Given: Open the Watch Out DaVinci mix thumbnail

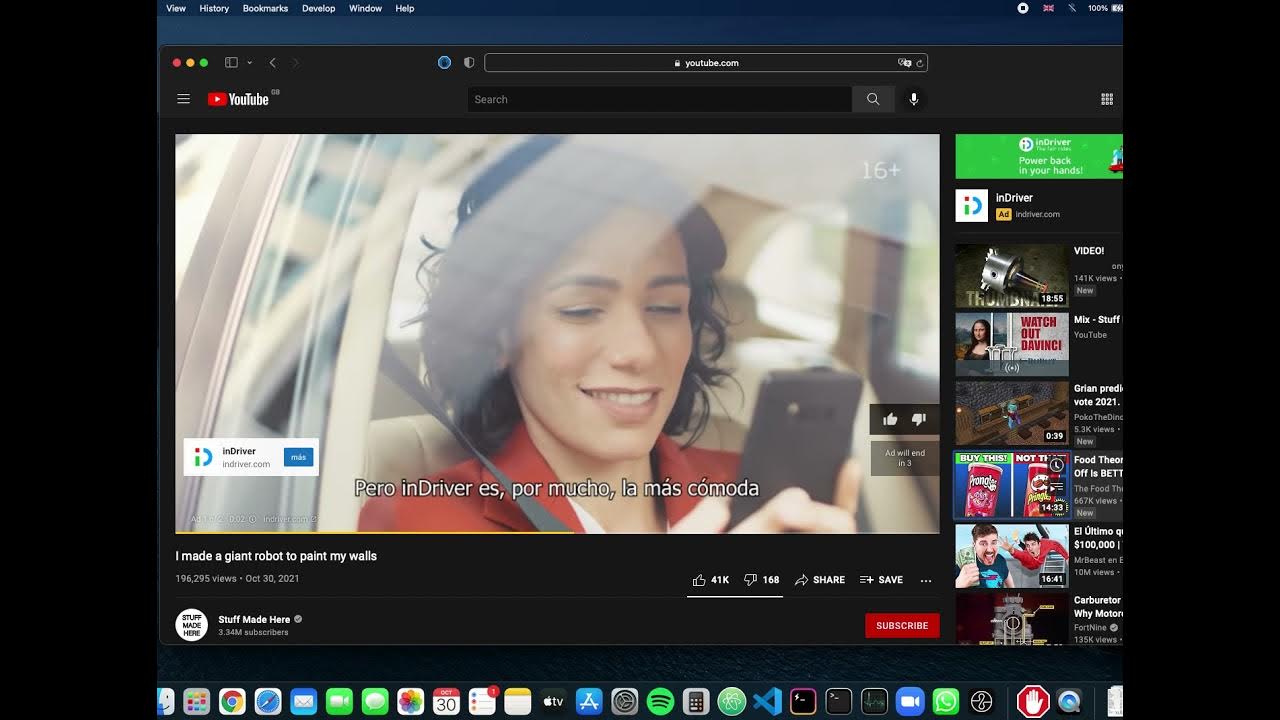Looking at the screenshot, I should tap(1012, 344).
